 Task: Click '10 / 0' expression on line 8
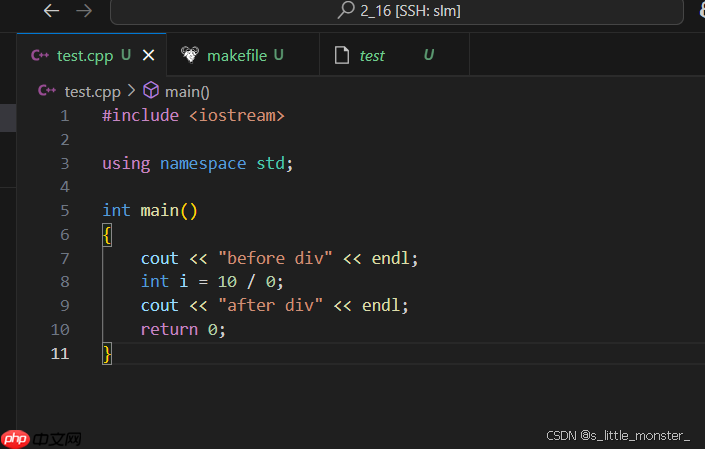pos(246,282)
